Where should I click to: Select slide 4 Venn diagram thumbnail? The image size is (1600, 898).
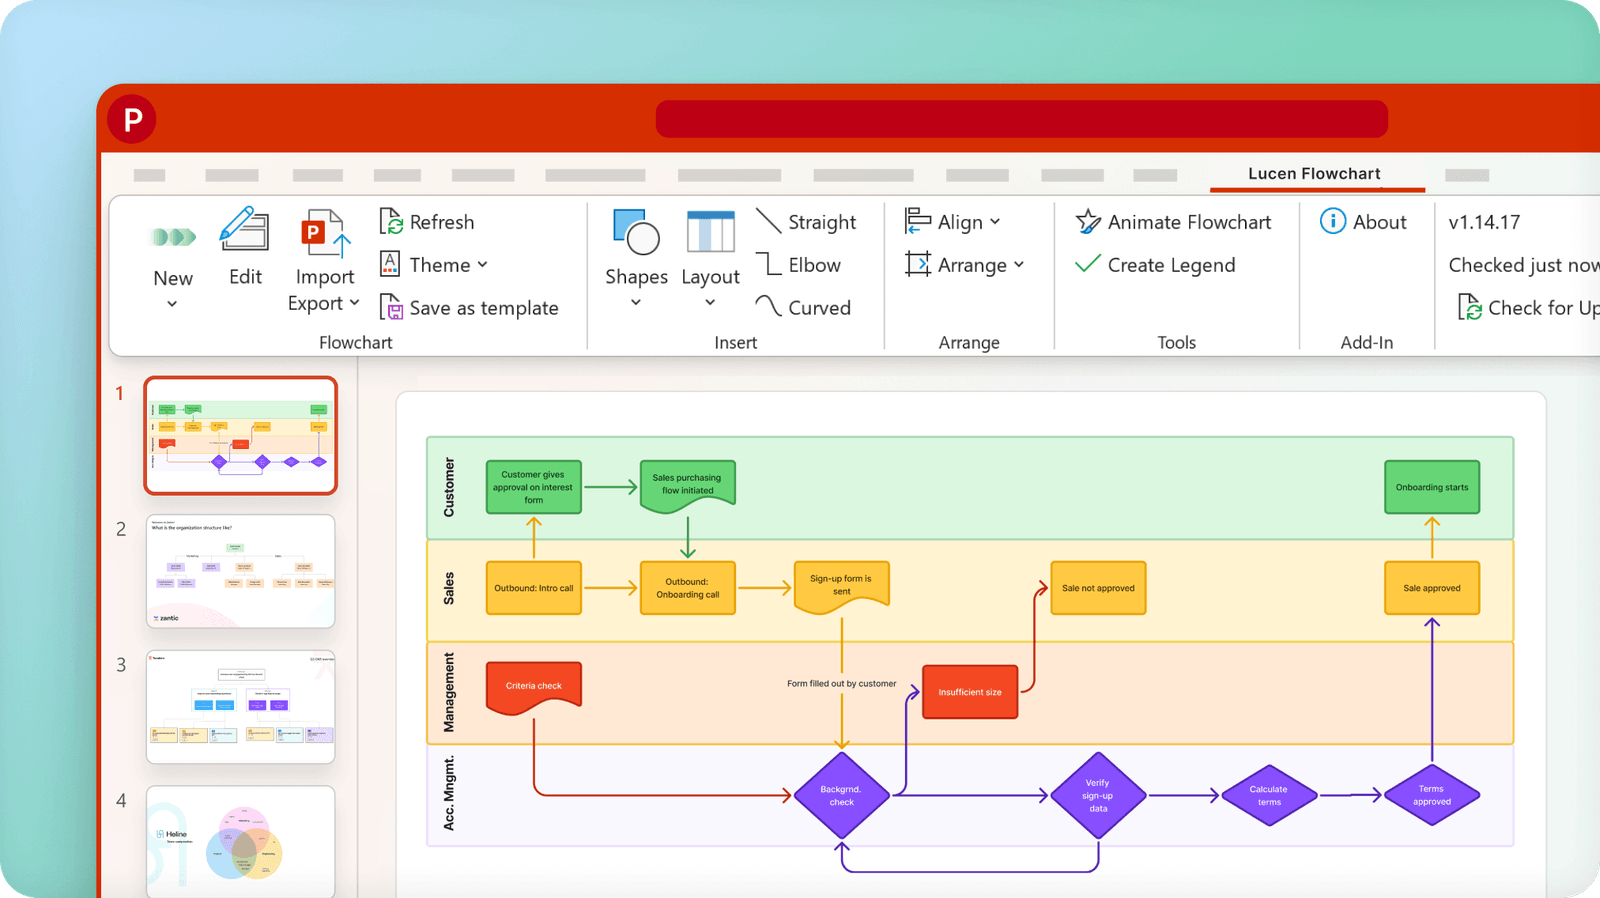tap(241, 842)
